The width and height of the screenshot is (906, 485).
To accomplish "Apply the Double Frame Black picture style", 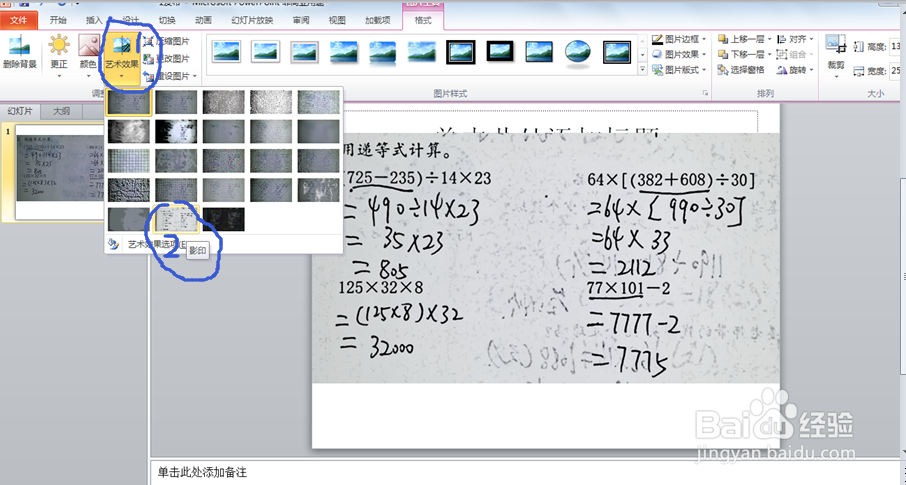I will tap(461, 52).
